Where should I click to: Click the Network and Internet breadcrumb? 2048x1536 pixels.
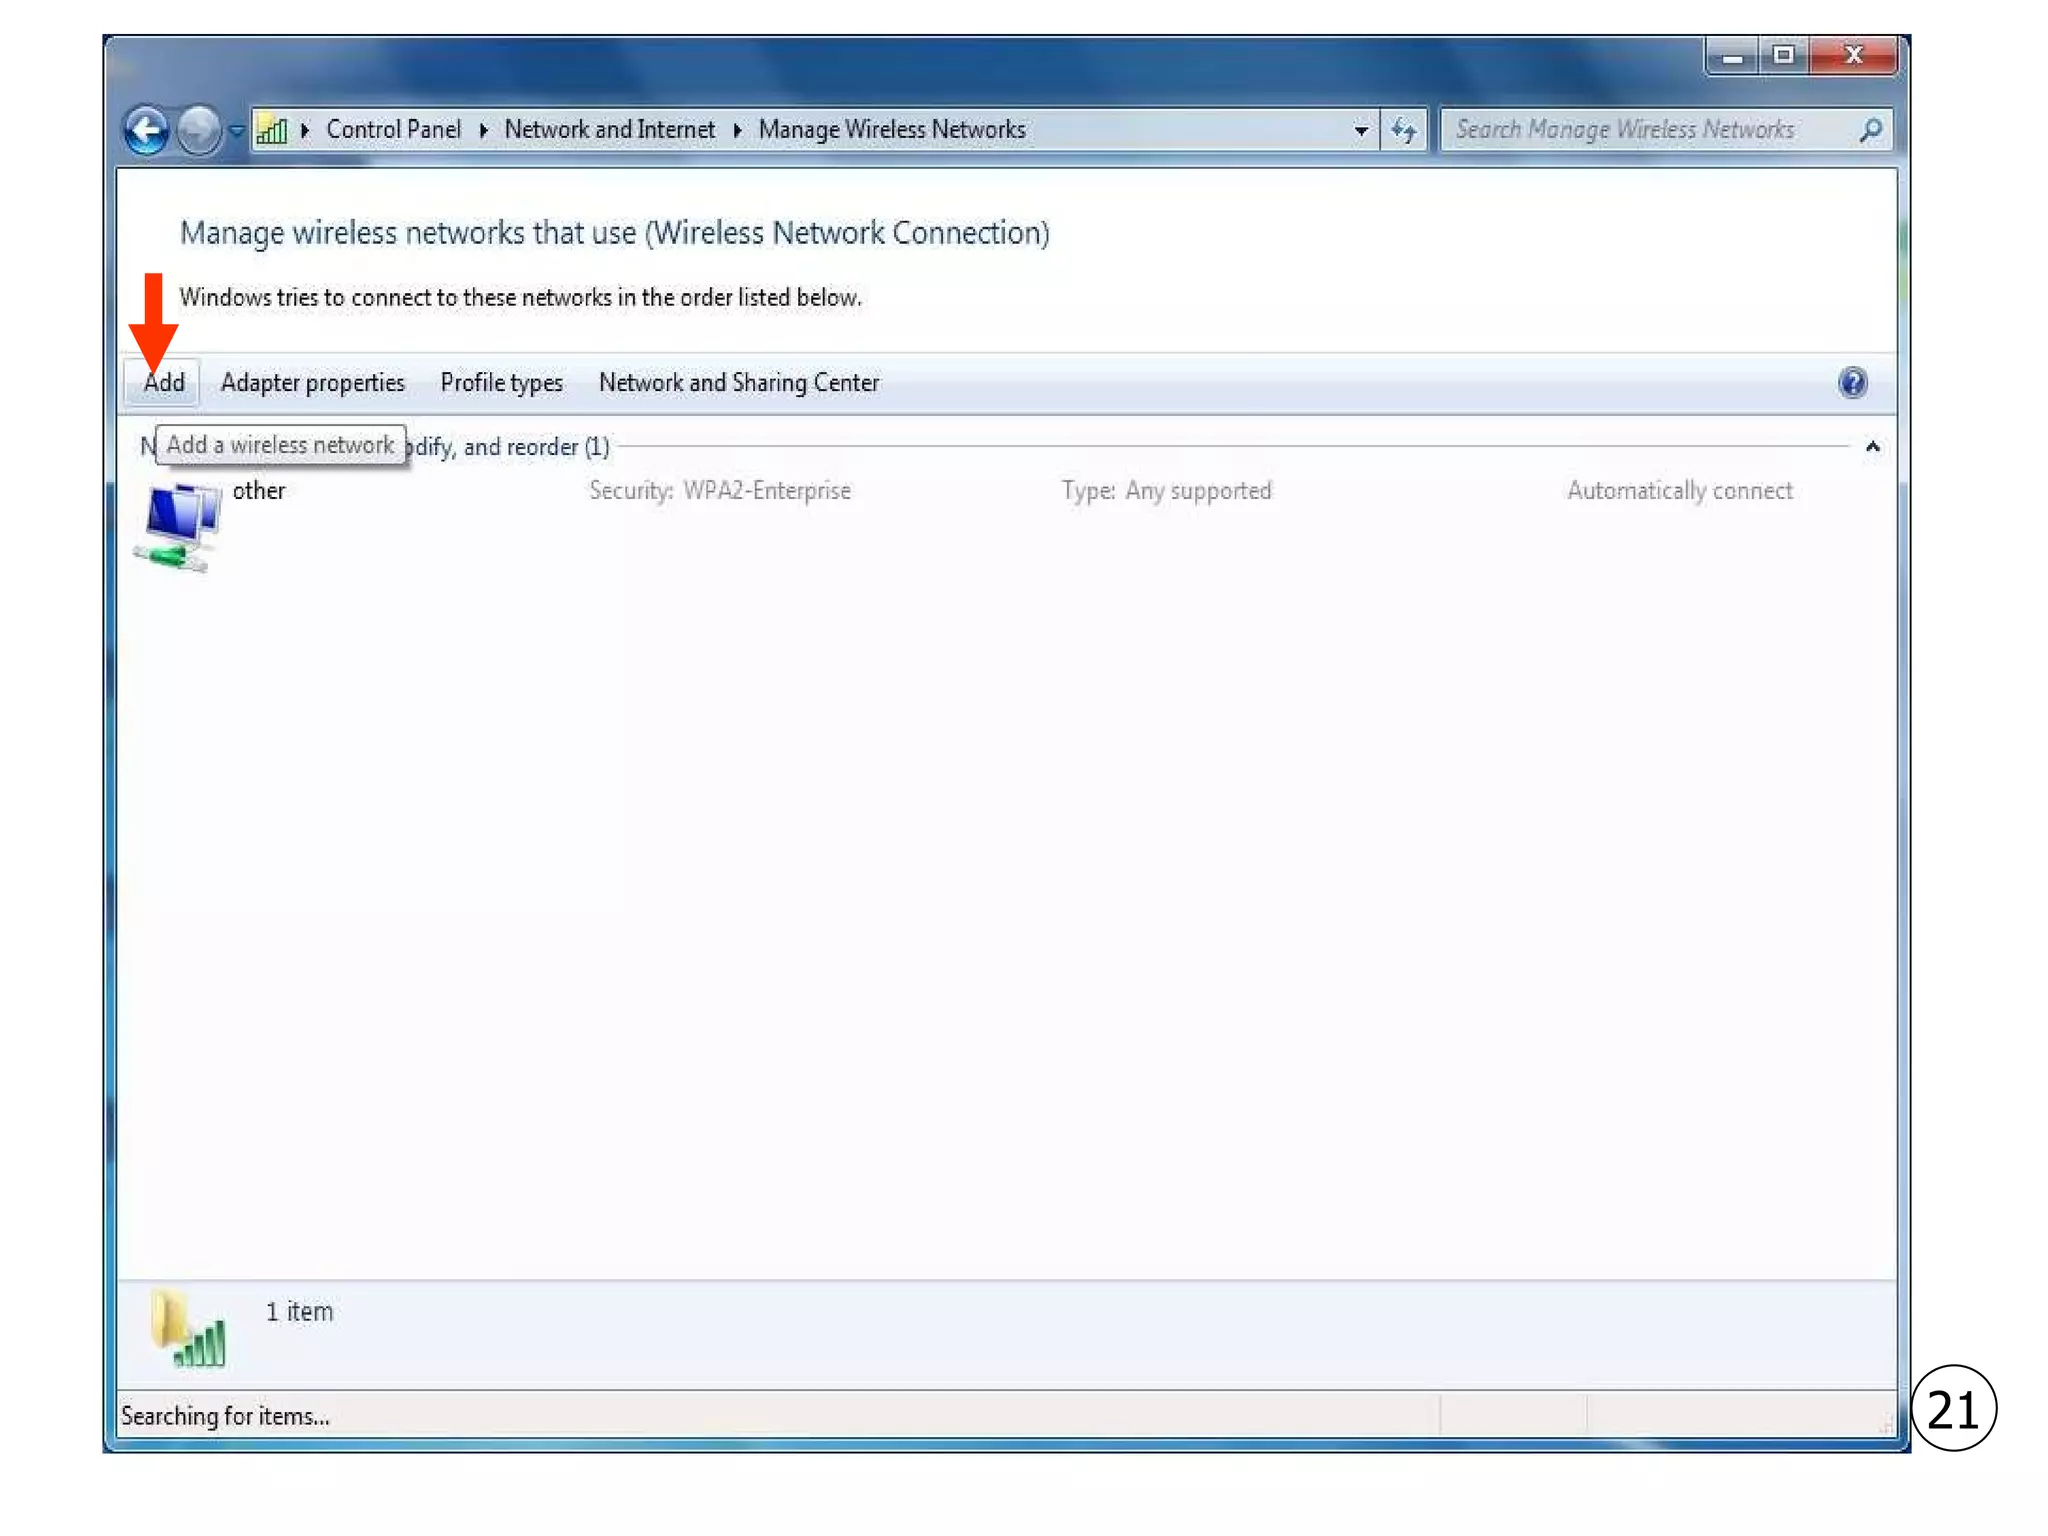click(609, 130)
